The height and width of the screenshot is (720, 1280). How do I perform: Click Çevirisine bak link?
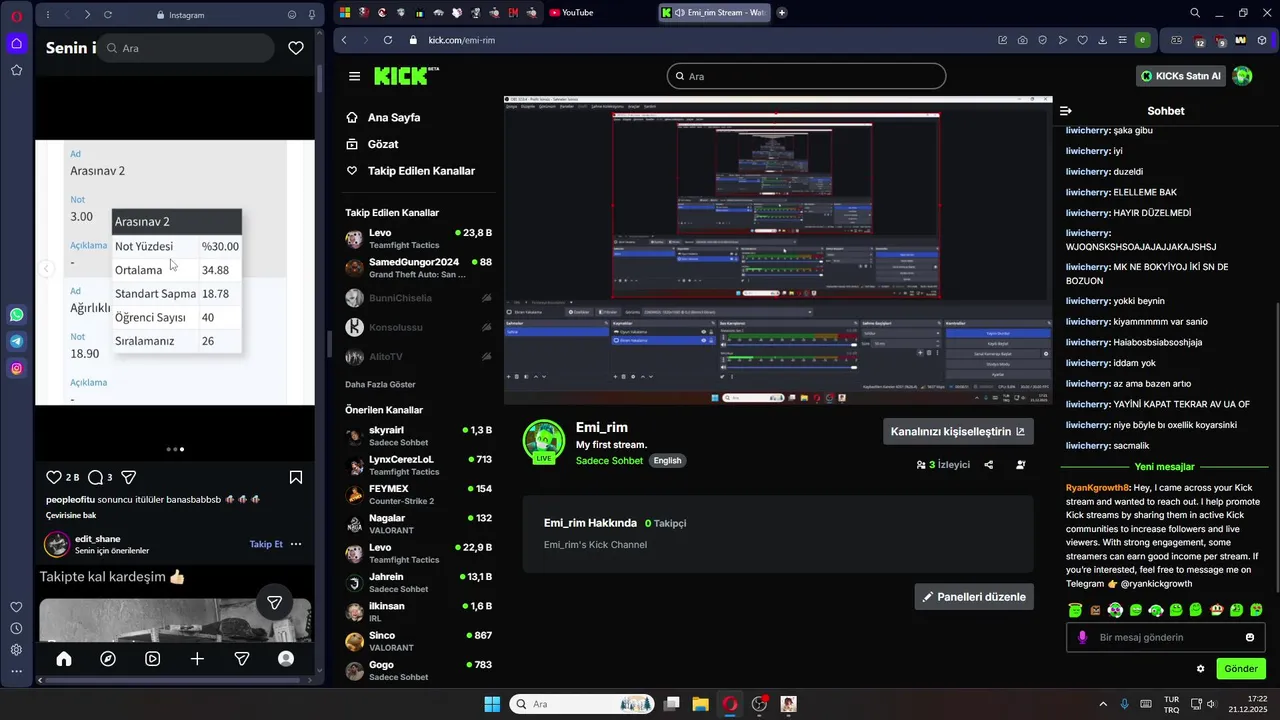click(x=71, y=515)
